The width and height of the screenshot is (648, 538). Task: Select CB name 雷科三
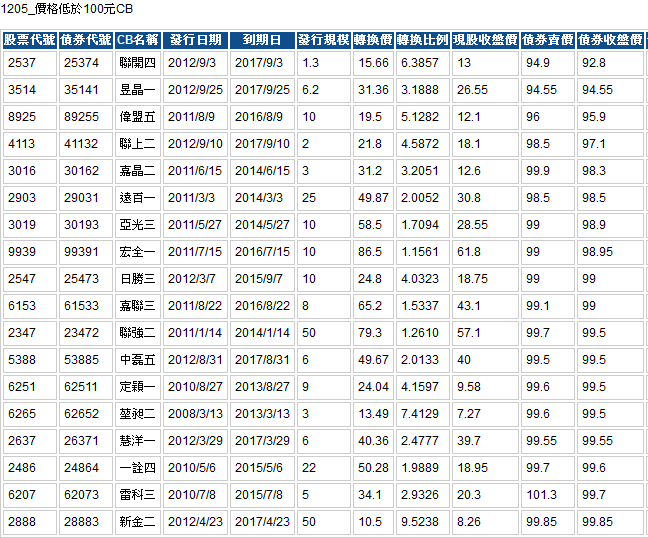[138, 495]
